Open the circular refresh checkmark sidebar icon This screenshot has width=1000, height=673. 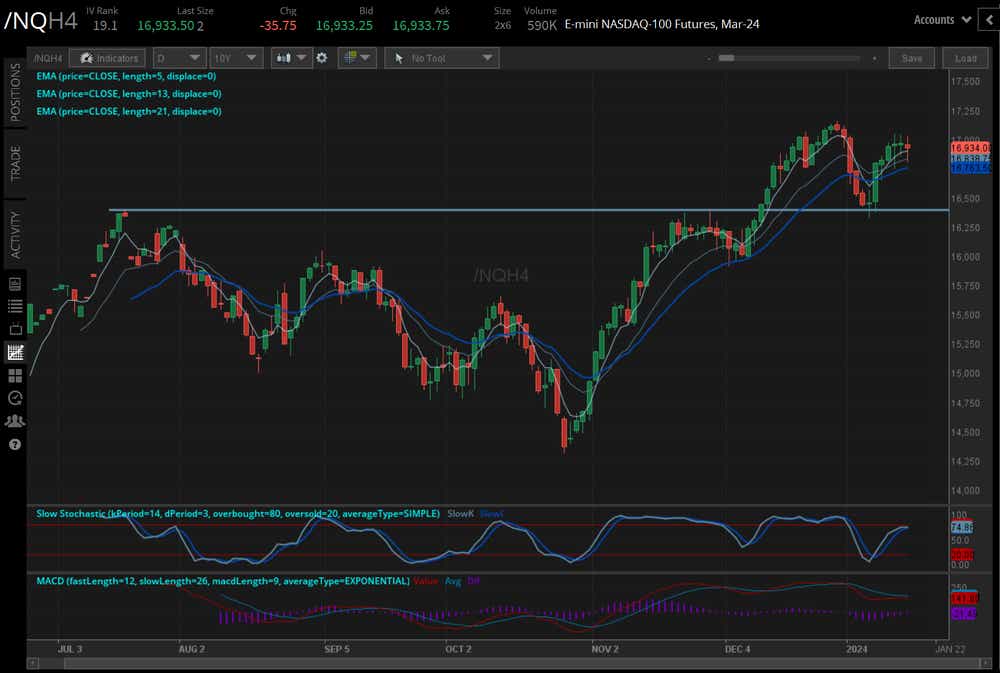[15, 398]
